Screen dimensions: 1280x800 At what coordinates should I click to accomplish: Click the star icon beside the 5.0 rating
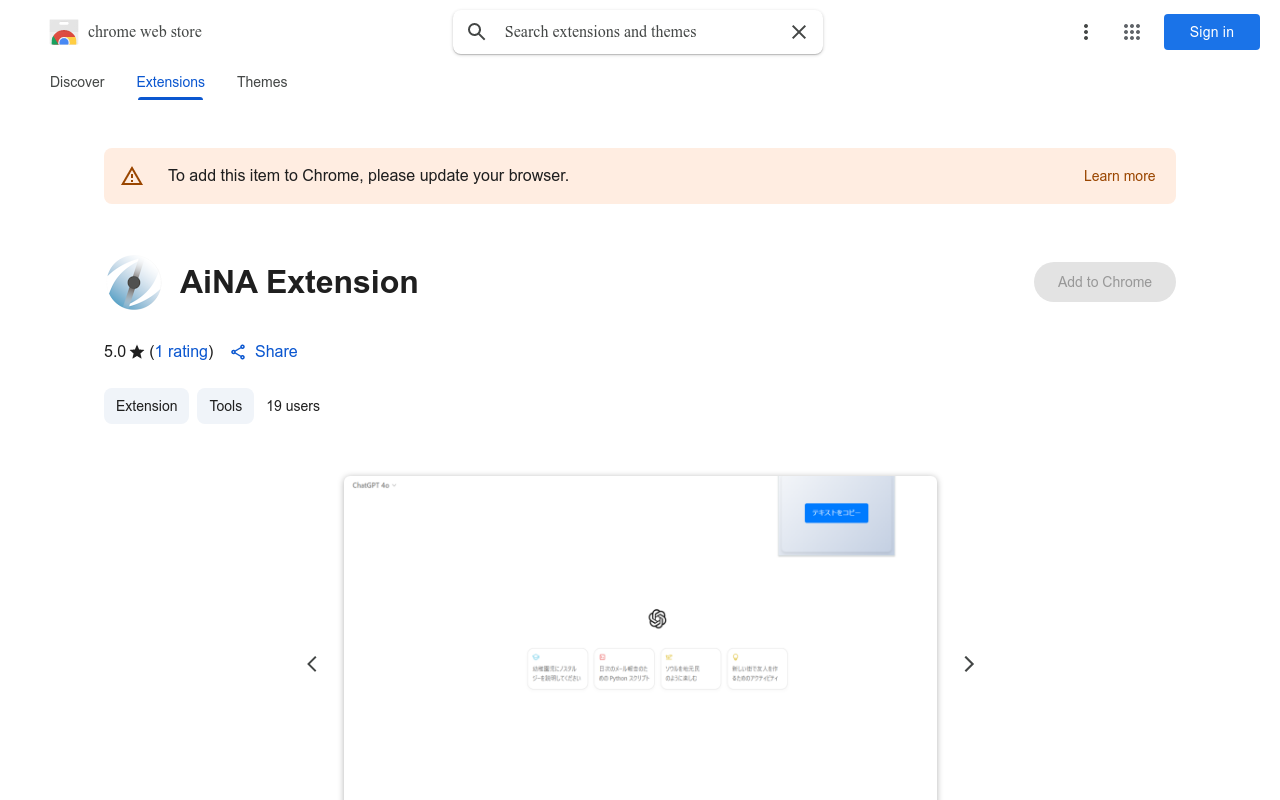(136, 351)
